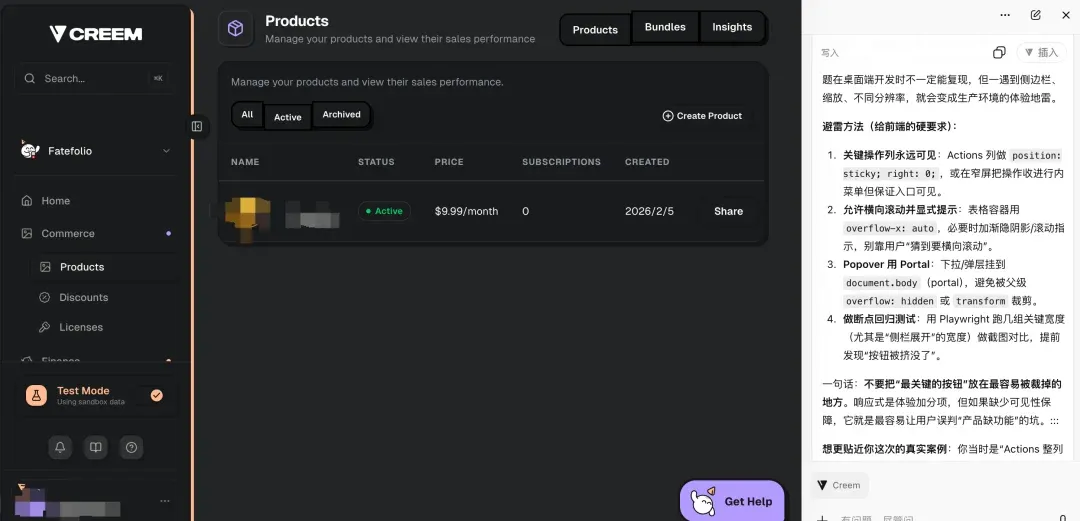Open Discounts in the sidebar
This screenshot has width=1080, height=521.
point(84,297)
